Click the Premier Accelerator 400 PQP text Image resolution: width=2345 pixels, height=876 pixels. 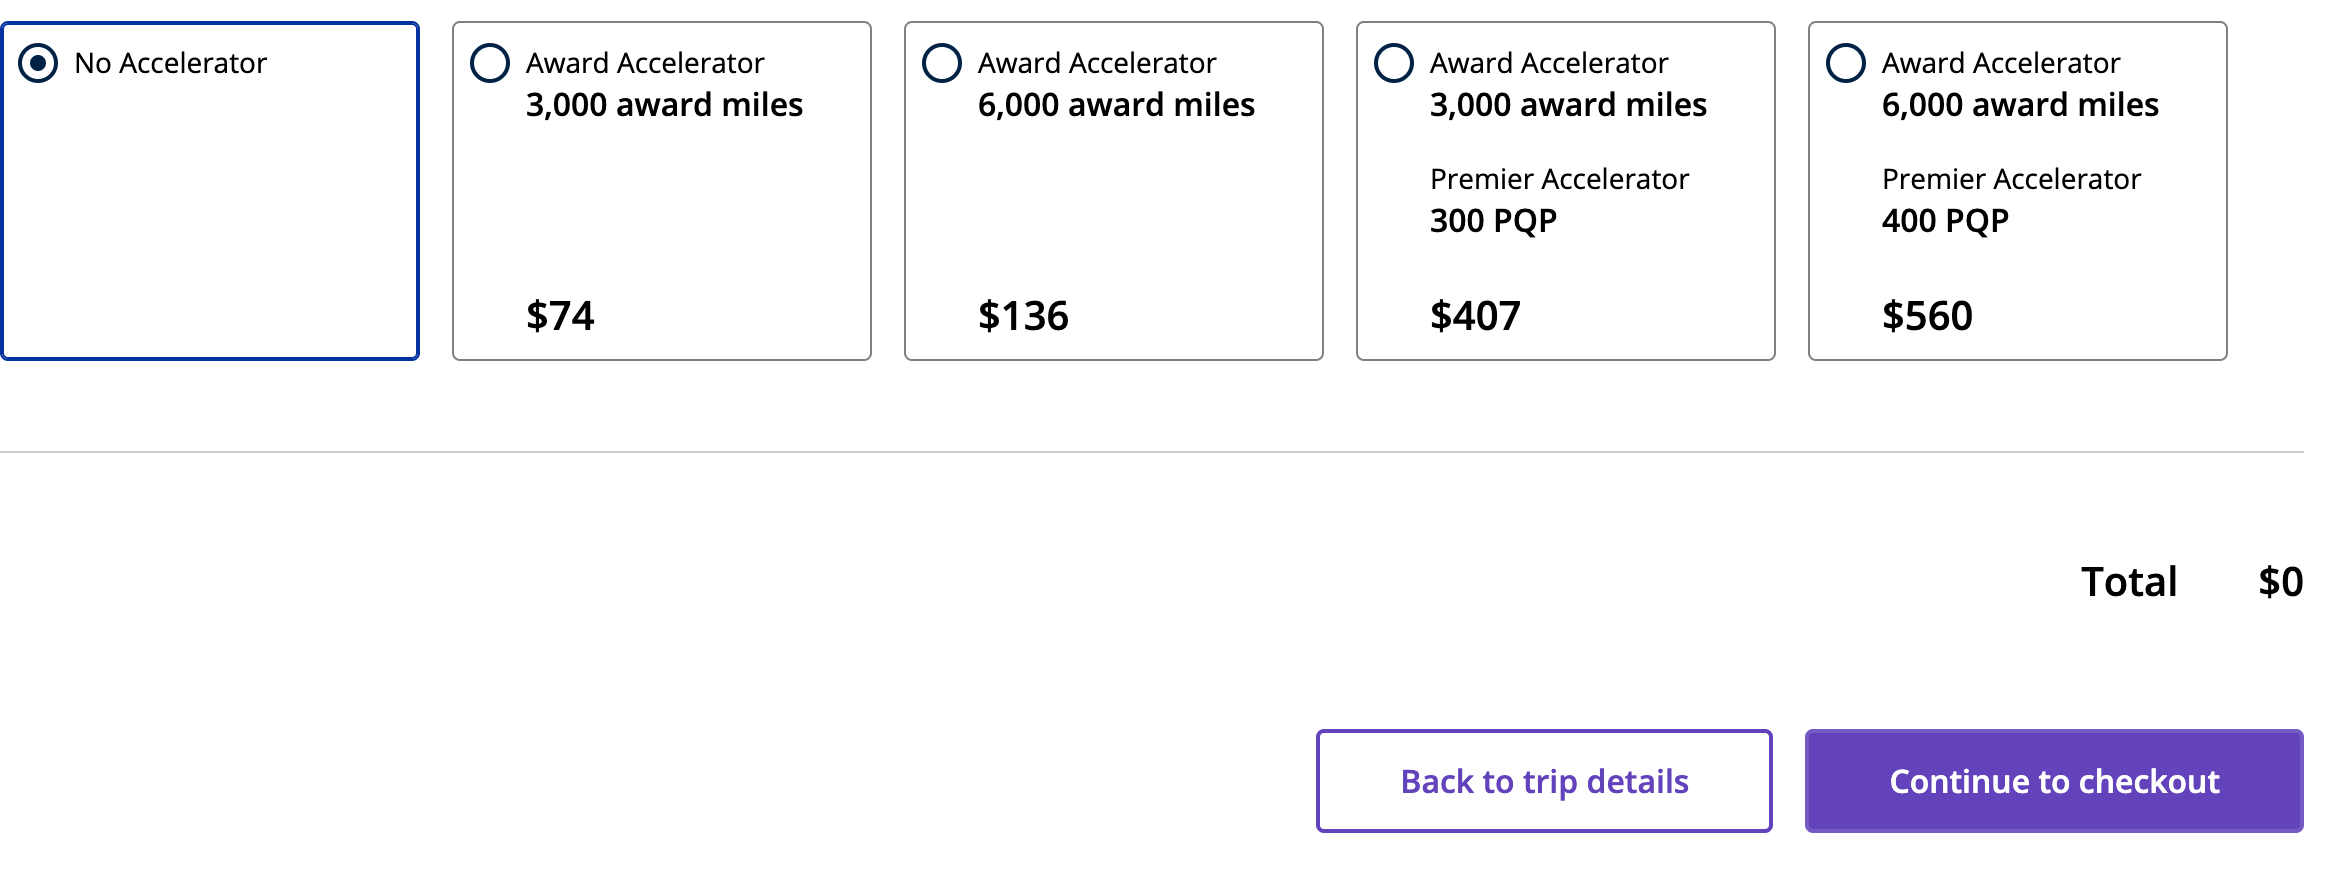click(x=2010, y=200)
